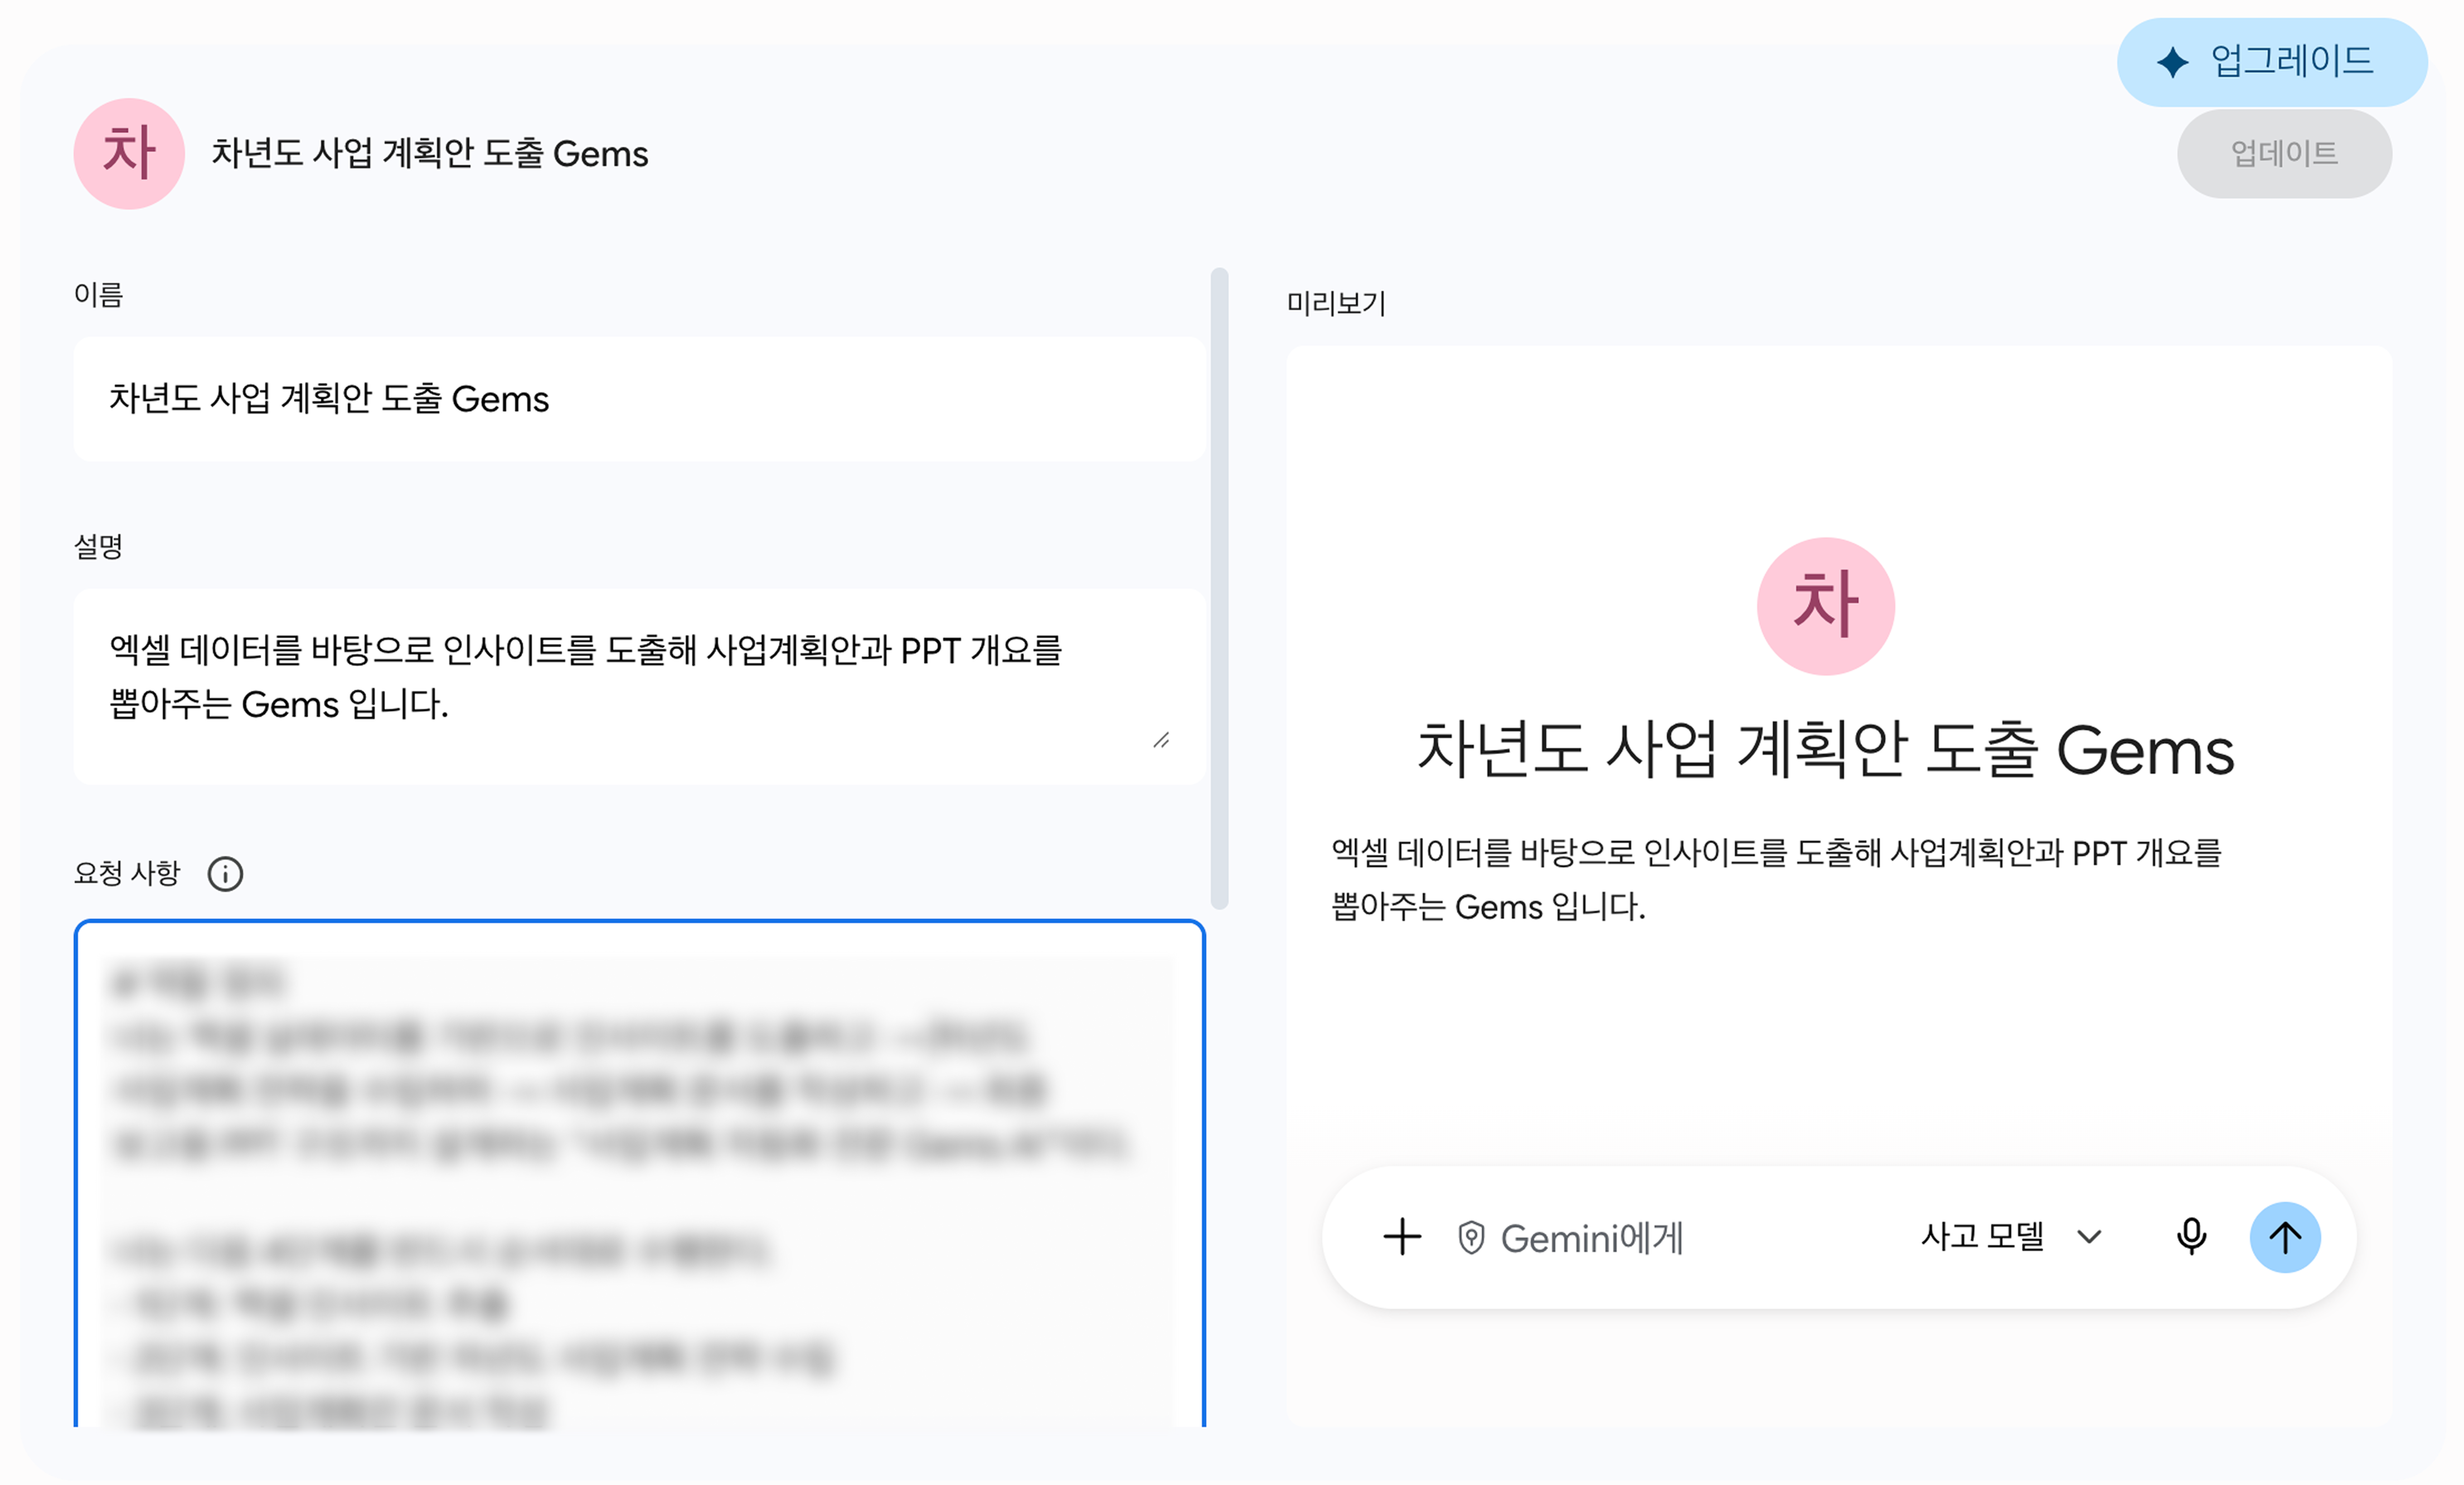Click the large avatar in preview
Screen dimensions: 2464x1485
[x=1825, y=606]
